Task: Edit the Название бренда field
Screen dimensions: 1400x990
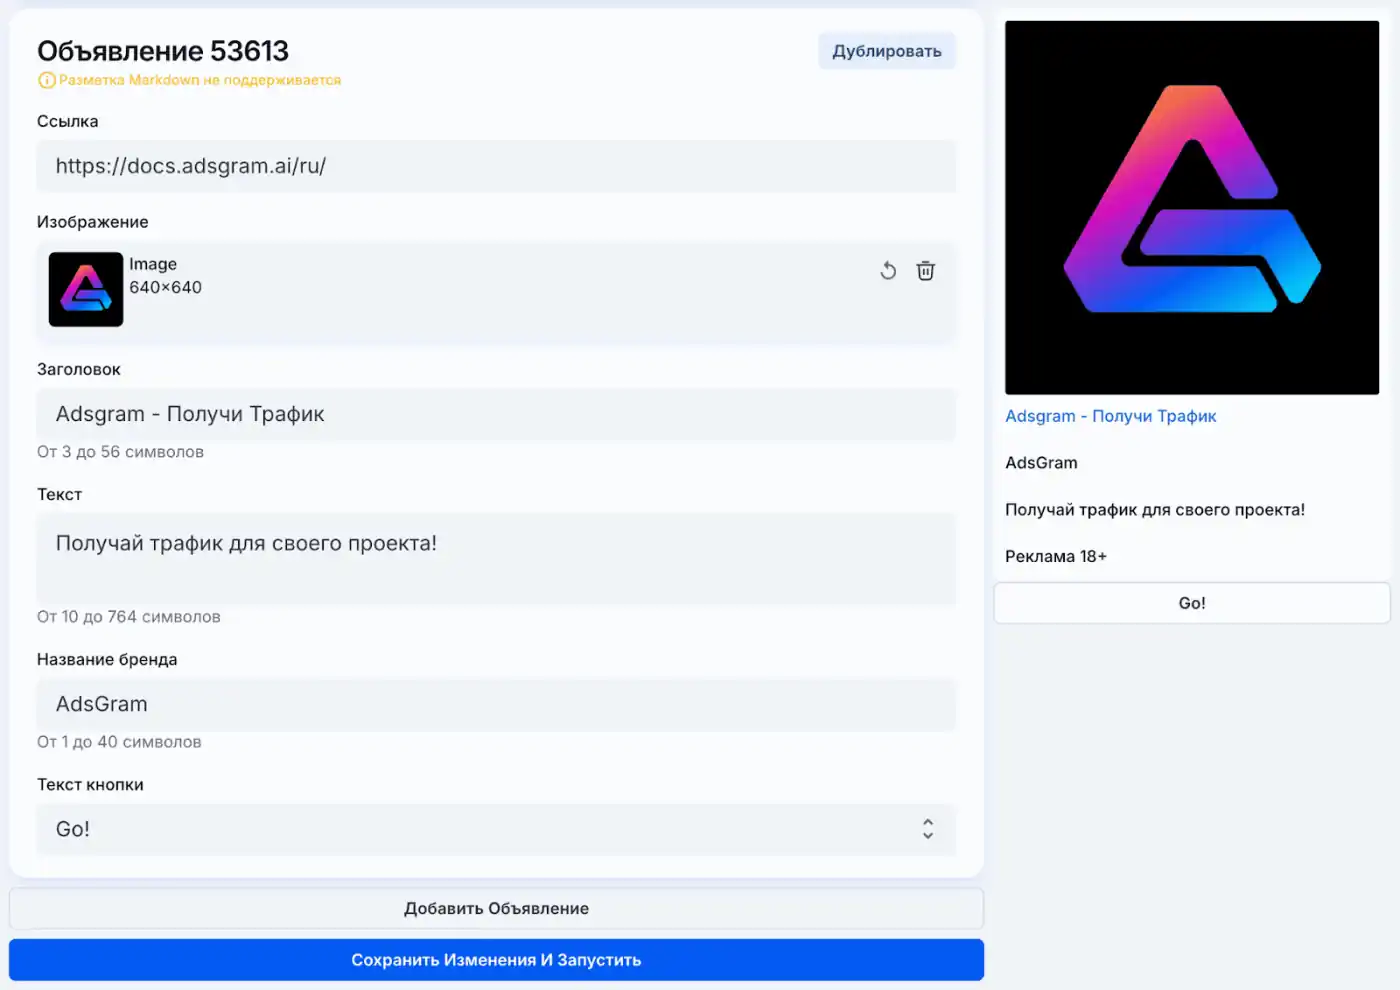Action: 496,704
